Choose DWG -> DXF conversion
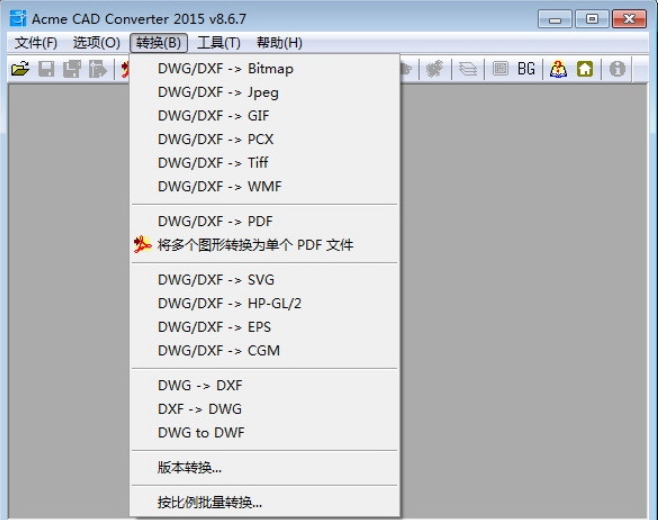 pyautogui.click(x=264, y=385)
